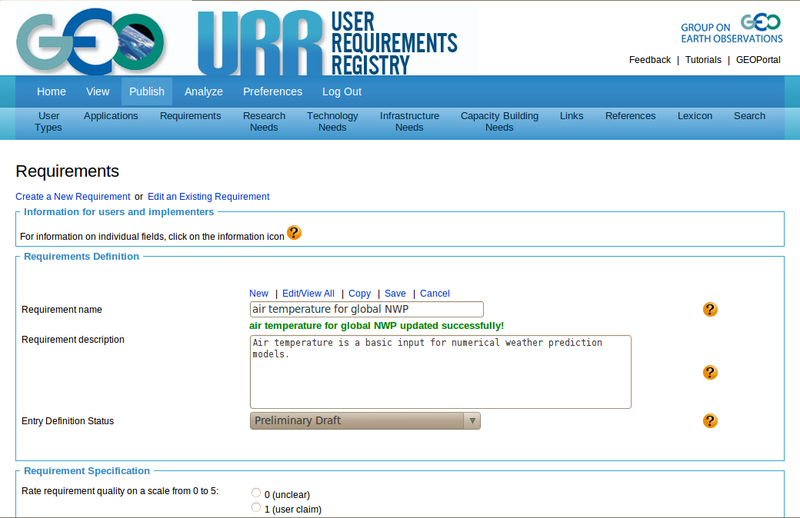
Task: Click help icon beside Requirement name field
Action: 710,310
